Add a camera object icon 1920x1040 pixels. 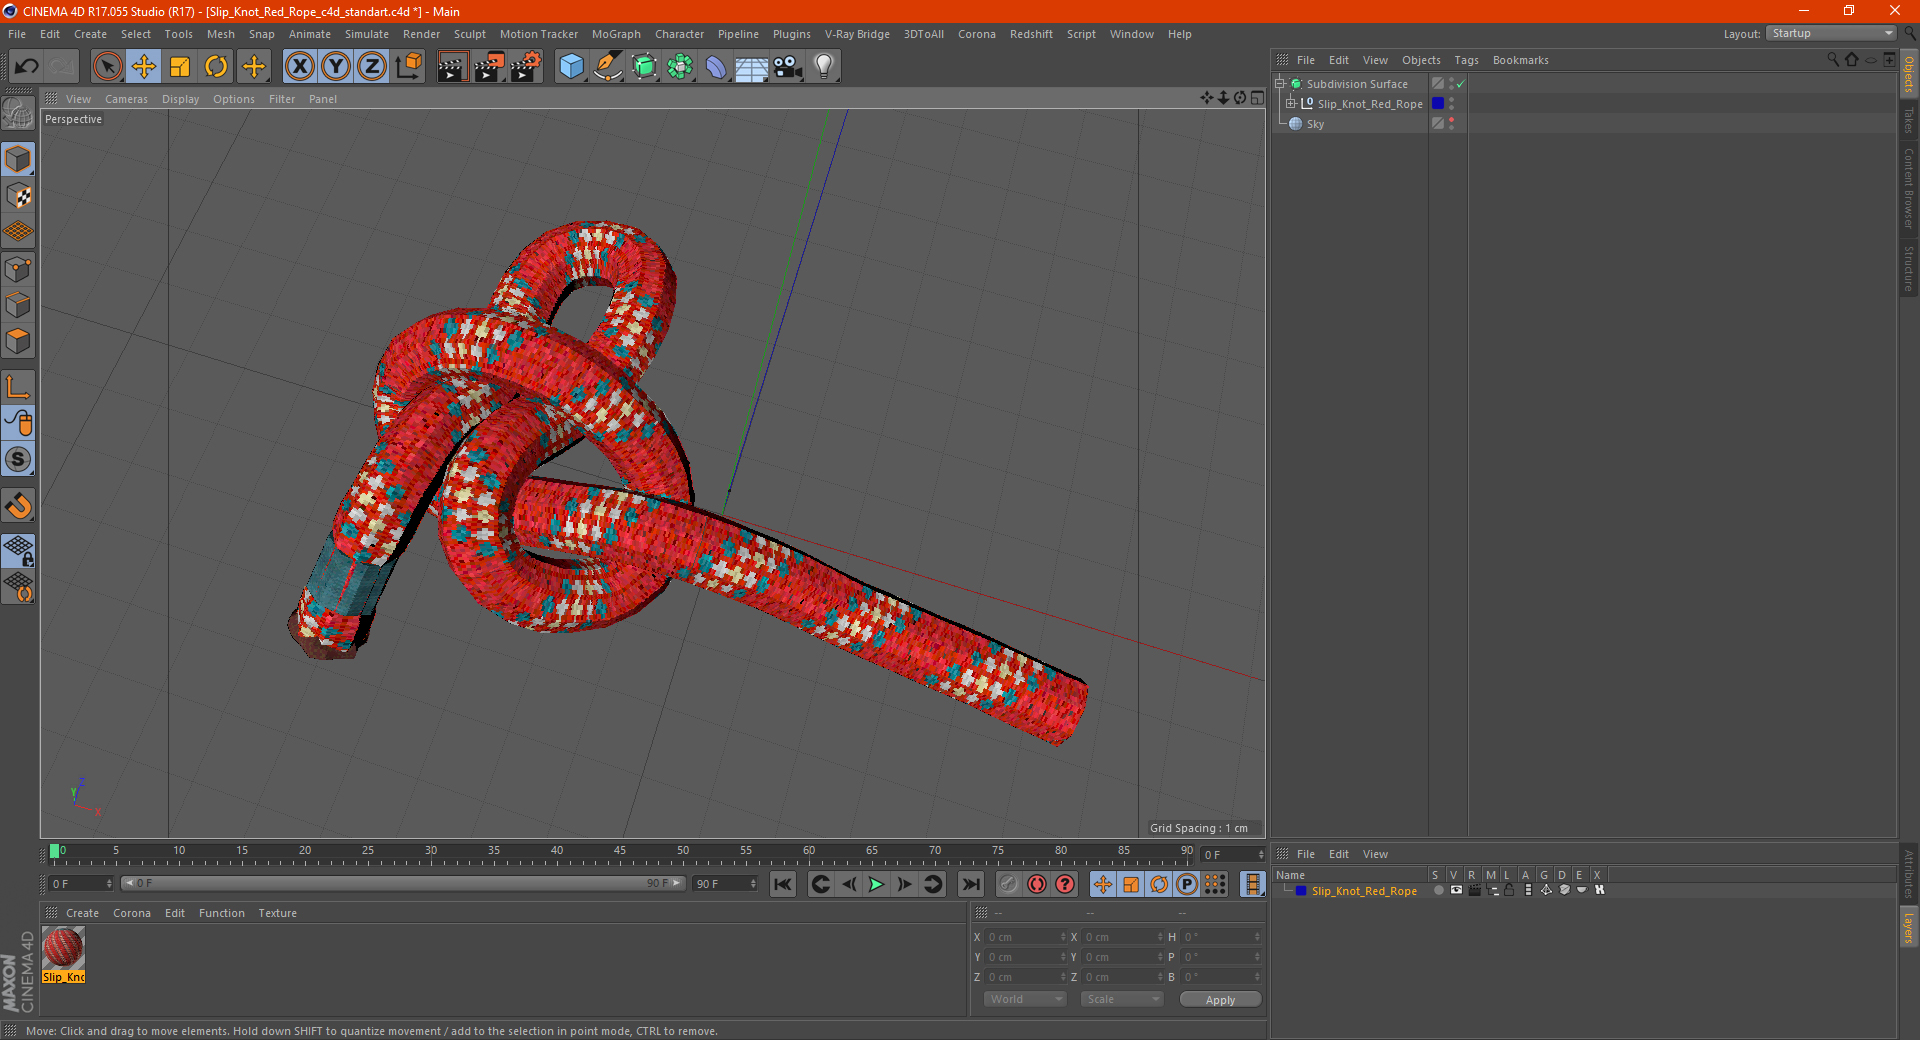tap(788, 67)
